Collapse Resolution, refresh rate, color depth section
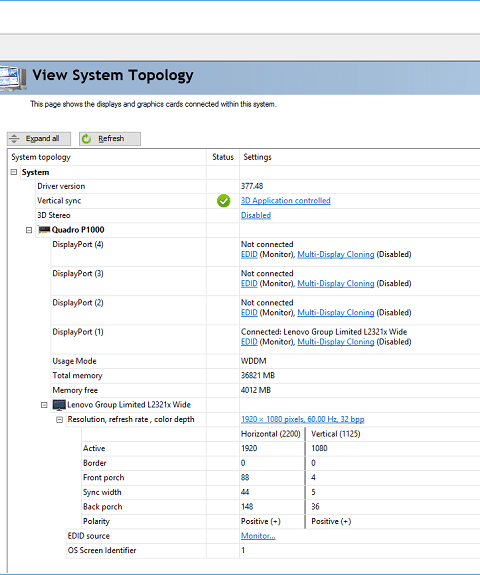Screen dimensions: 480x575 (x=59, y=420)
